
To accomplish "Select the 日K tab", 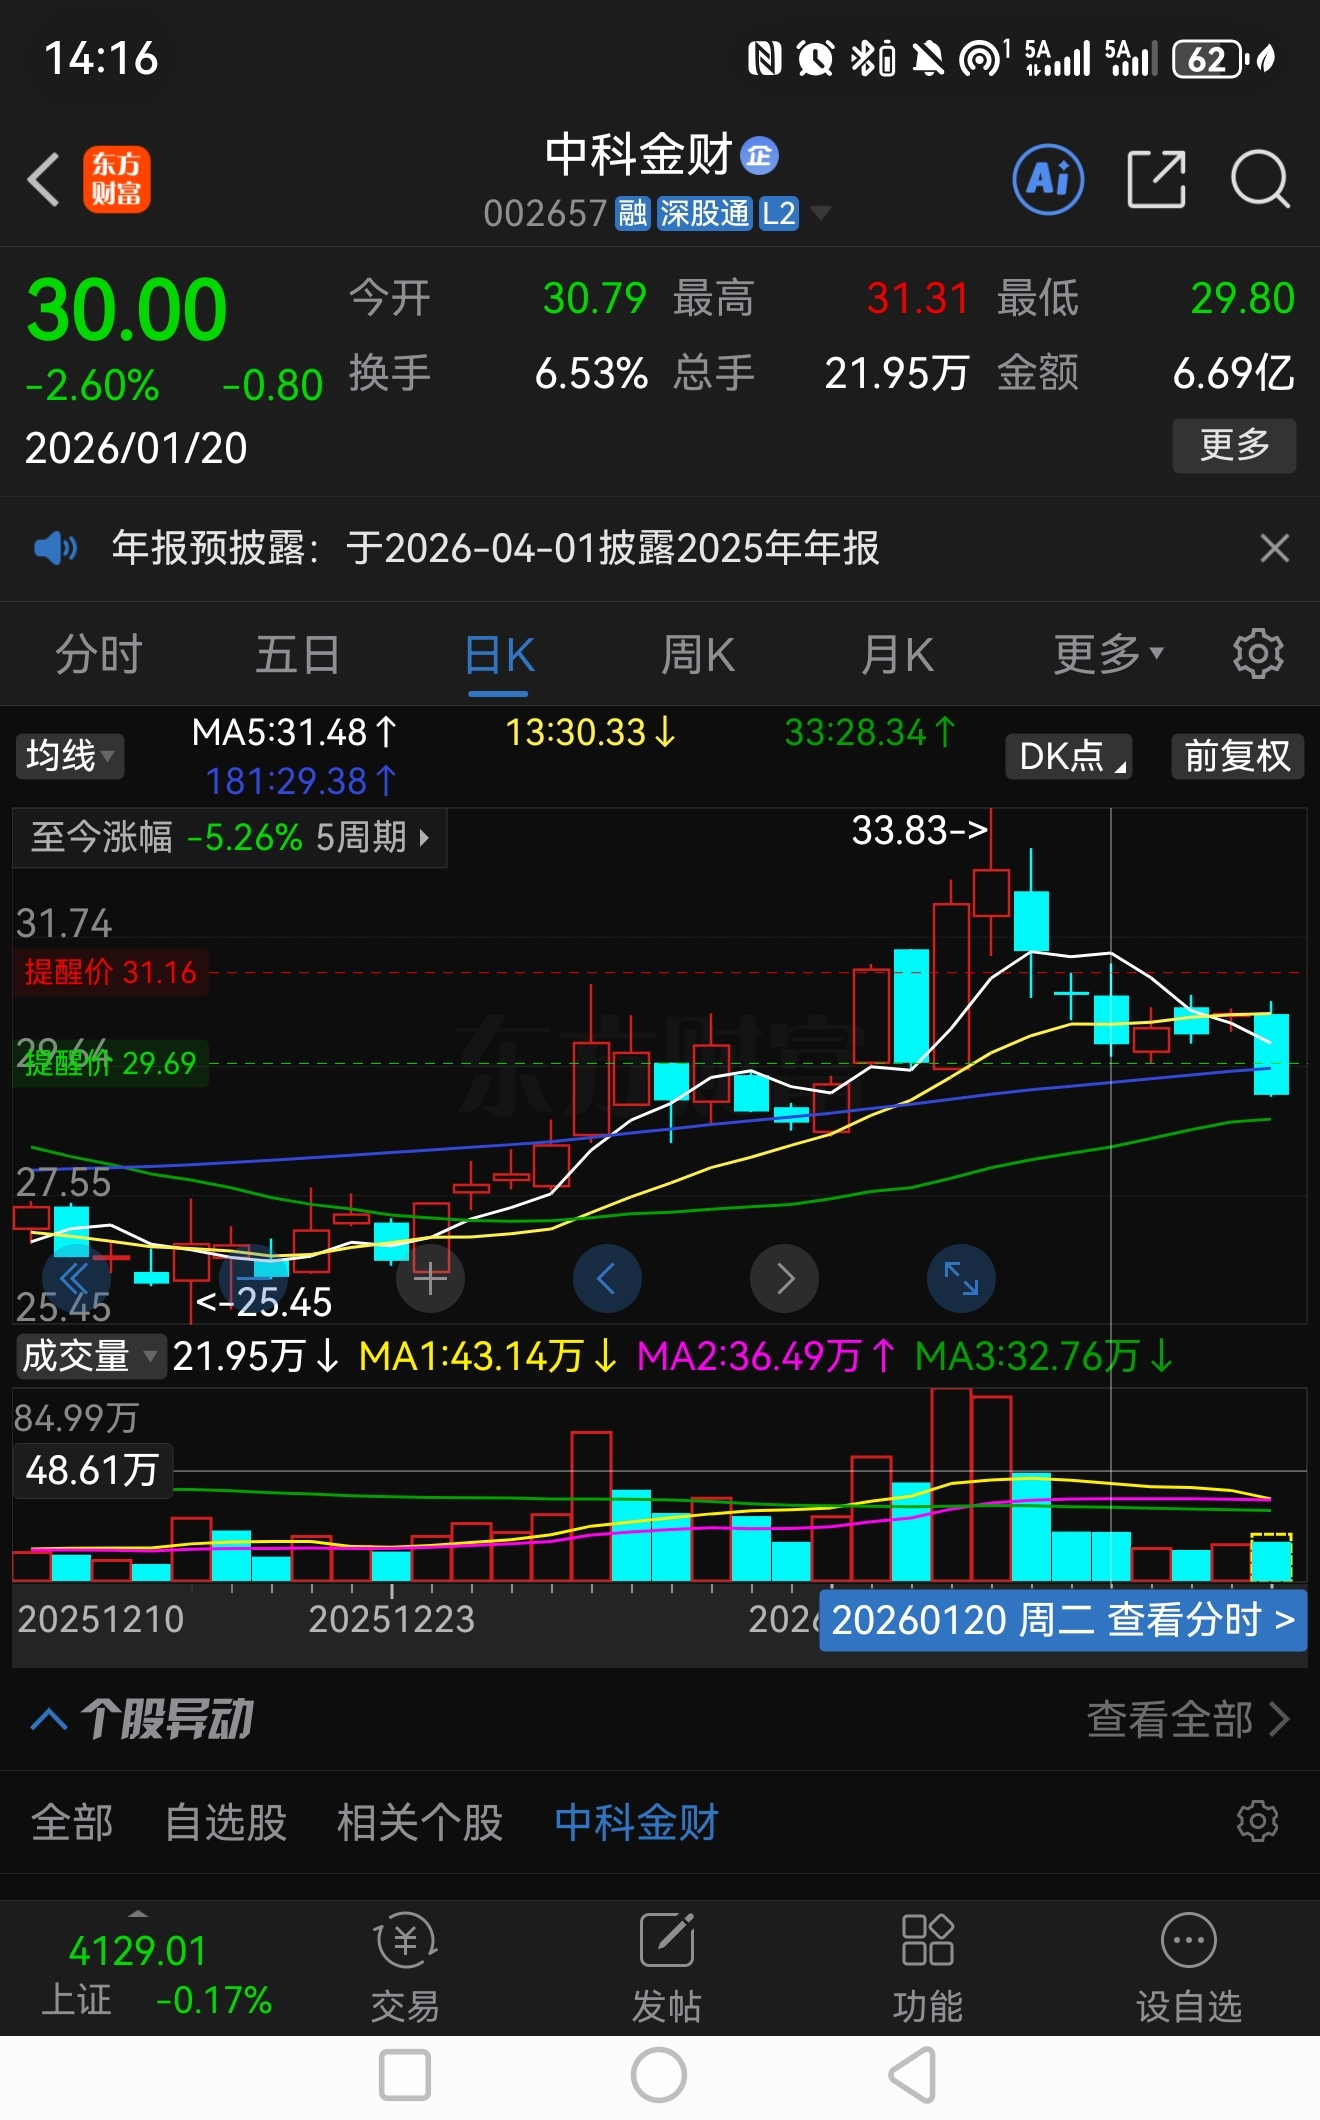I will pos(499,657).
